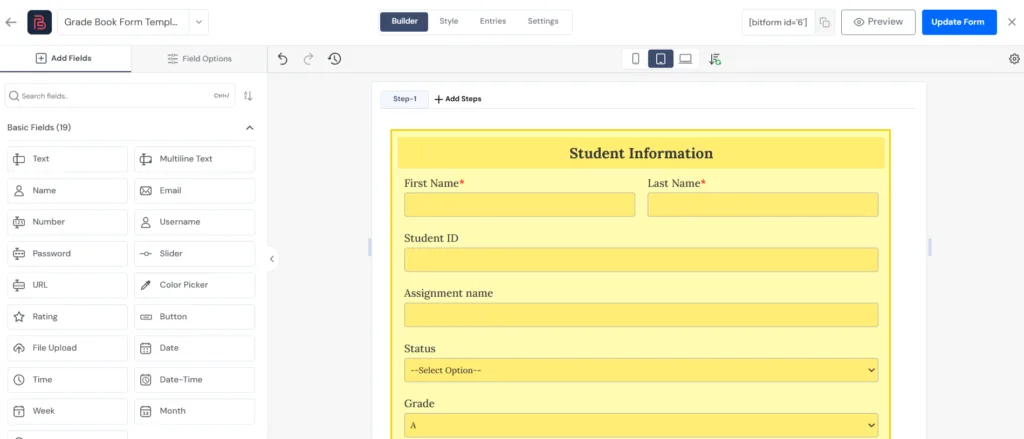Click the Assignment name label
The width and height of the screenshot is (1024, 439).
point(448,293)
